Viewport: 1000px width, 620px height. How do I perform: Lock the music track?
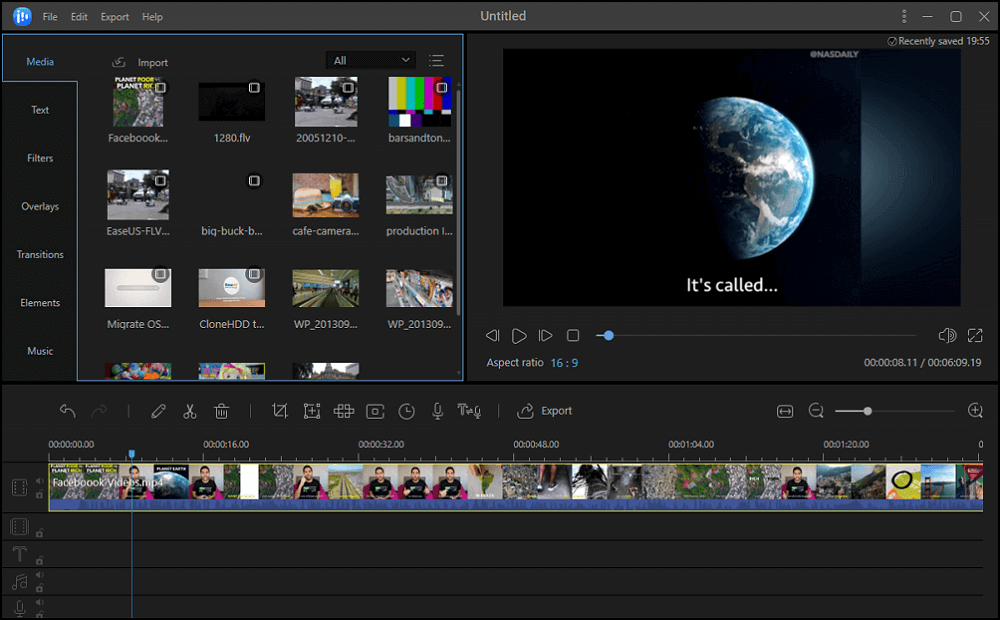click(40, 588)
